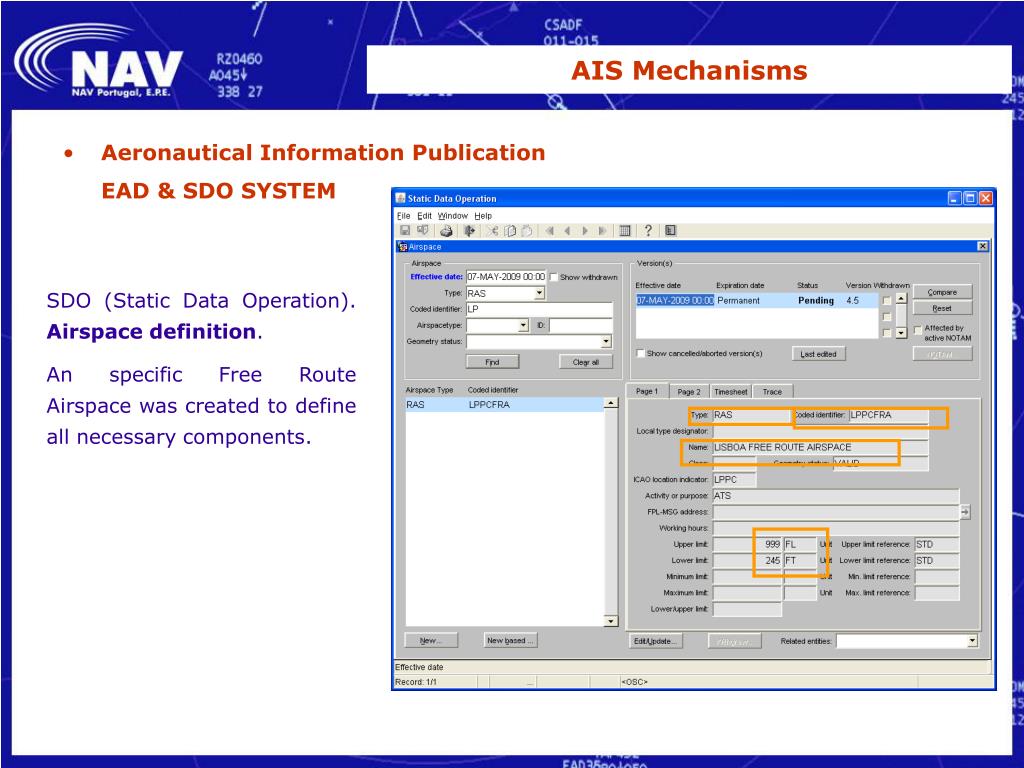Image resolution: width=1024 pixels, height=768 pixels.
Task: Go to last record toolbar arrow
Action: click(602, 231)
